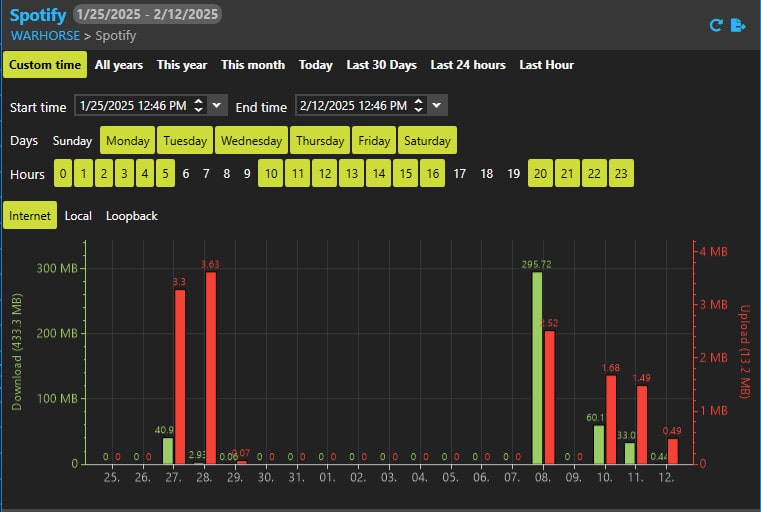Switch to Loopback traffic tab

tap(132, 215)
